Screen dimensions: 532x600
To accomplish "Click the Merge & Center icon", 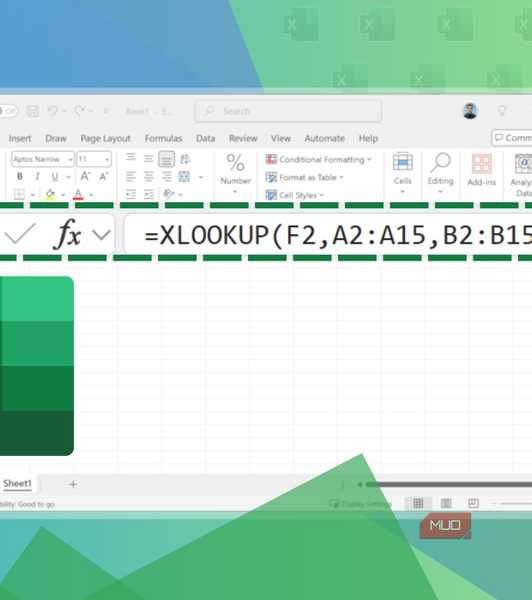I will pos(184,176).
